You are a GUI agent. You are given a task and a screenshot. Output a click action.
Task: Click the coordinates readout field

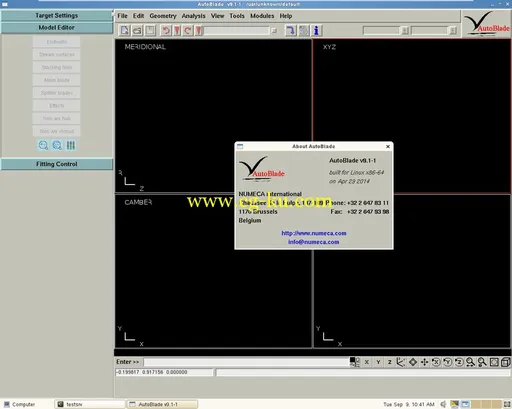pyautogui.click(x=164, y=372)
